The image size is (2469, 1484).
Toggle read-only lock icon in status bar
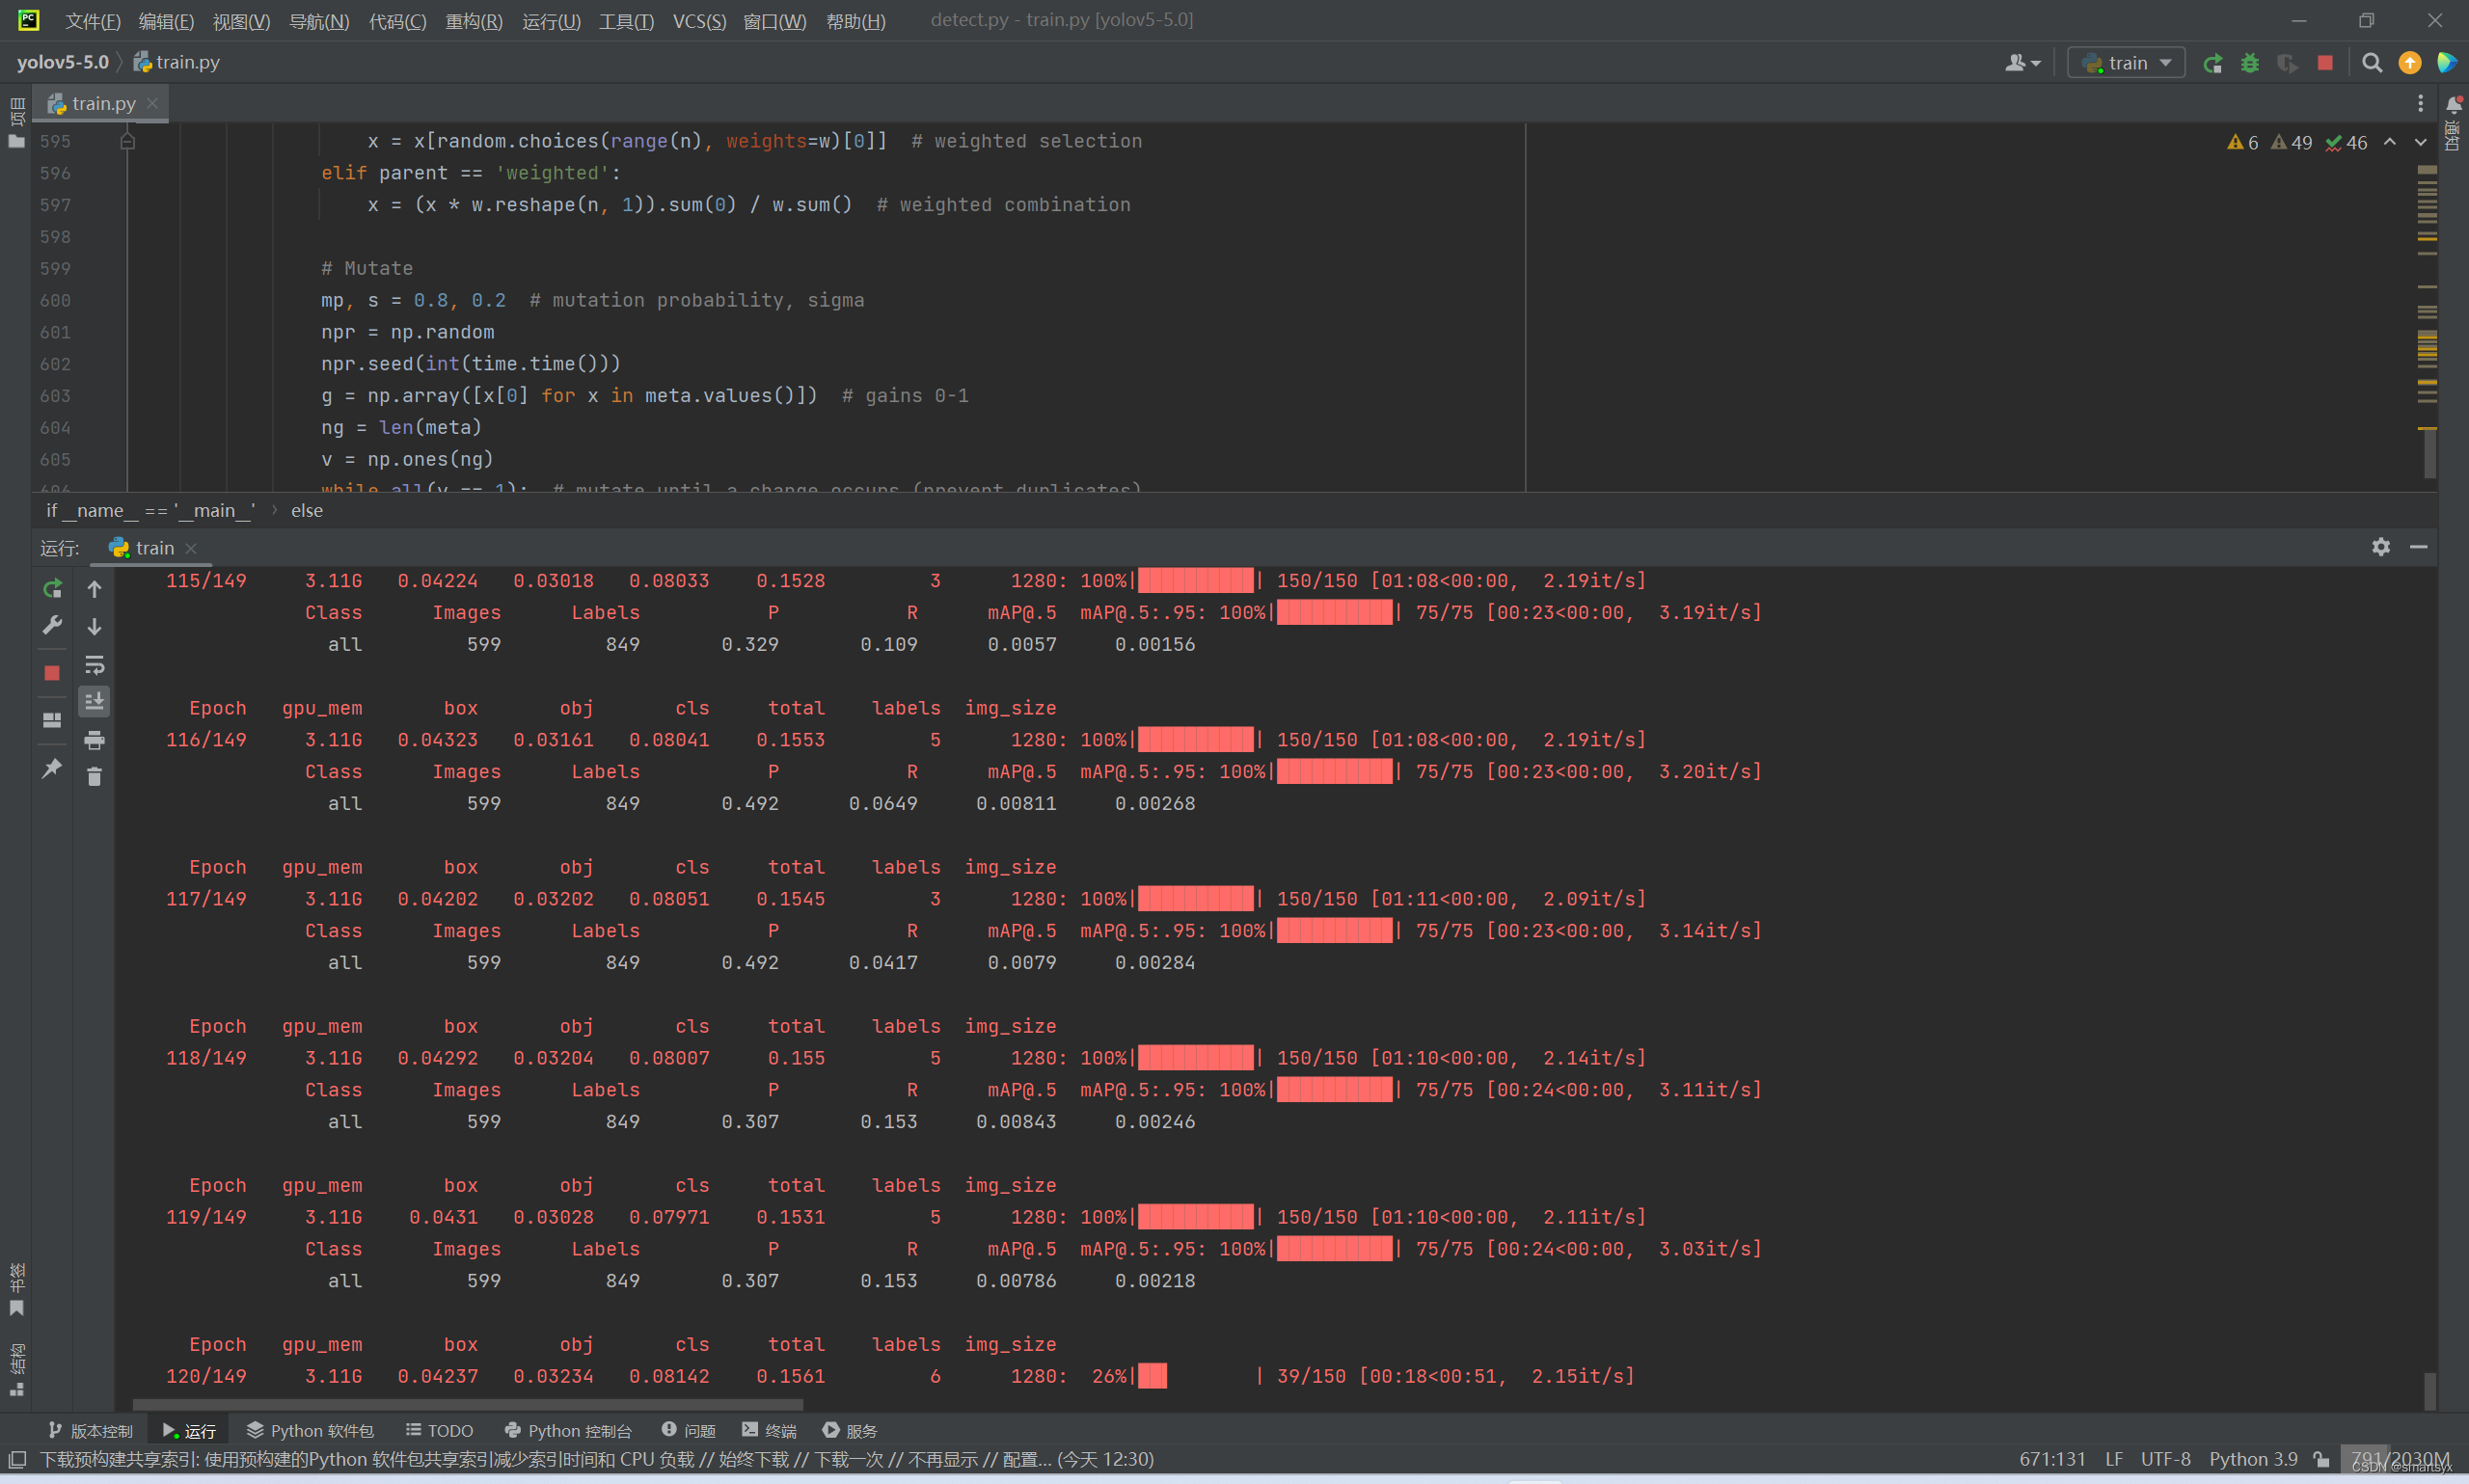point(2322,1459)
